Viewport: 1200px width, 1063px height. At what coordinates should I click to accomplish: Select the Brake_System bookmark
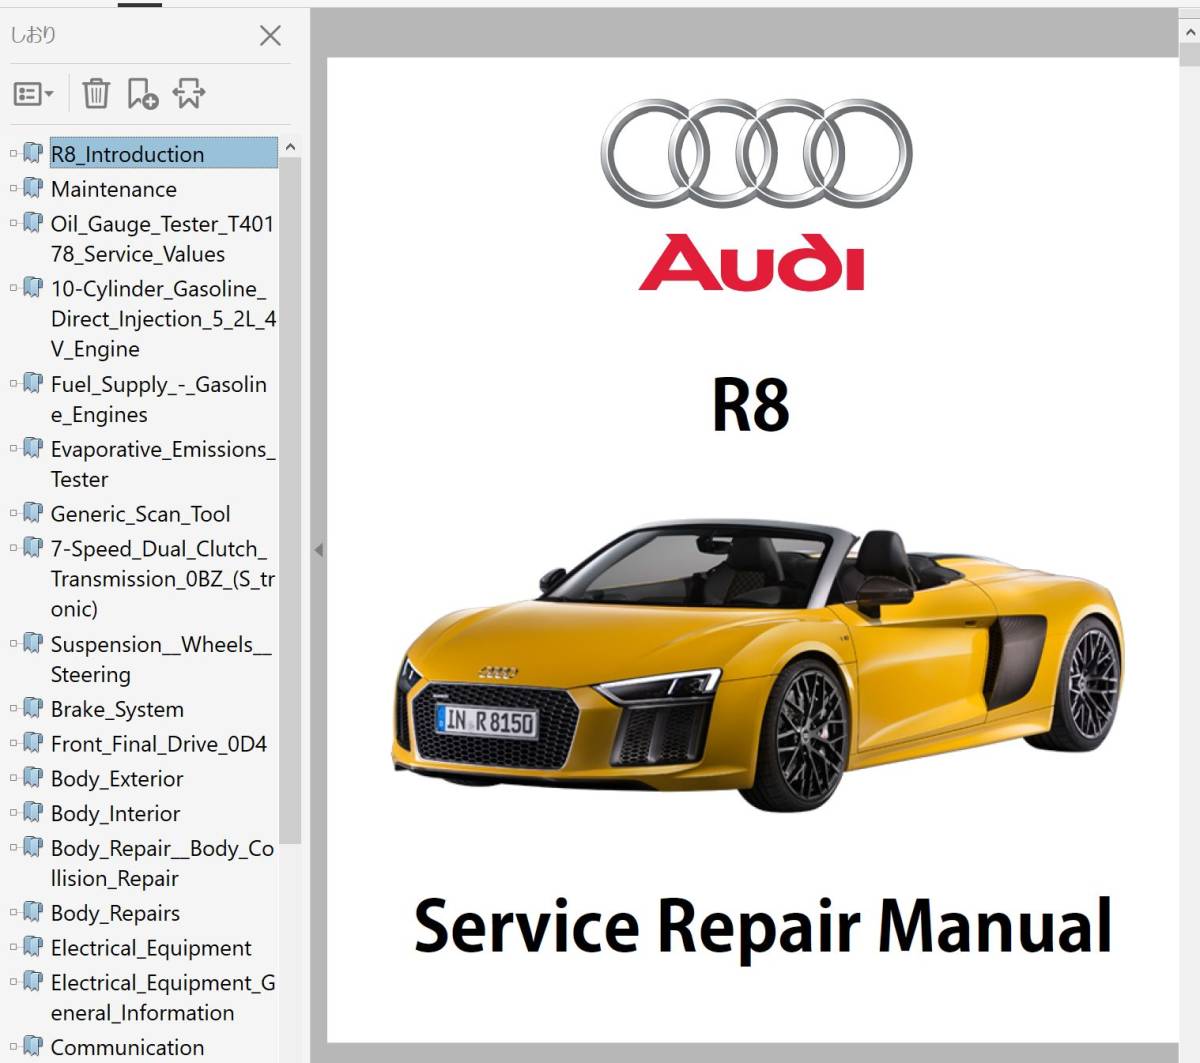(118, 709)
